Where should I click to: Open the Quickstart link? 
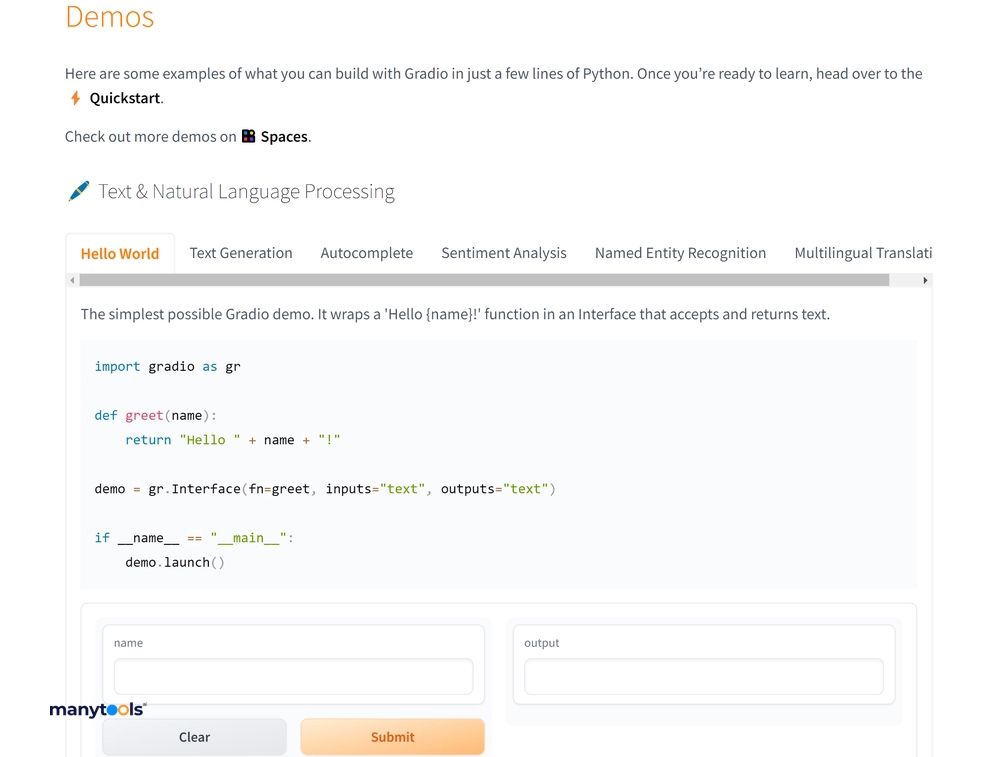point(123,98)
